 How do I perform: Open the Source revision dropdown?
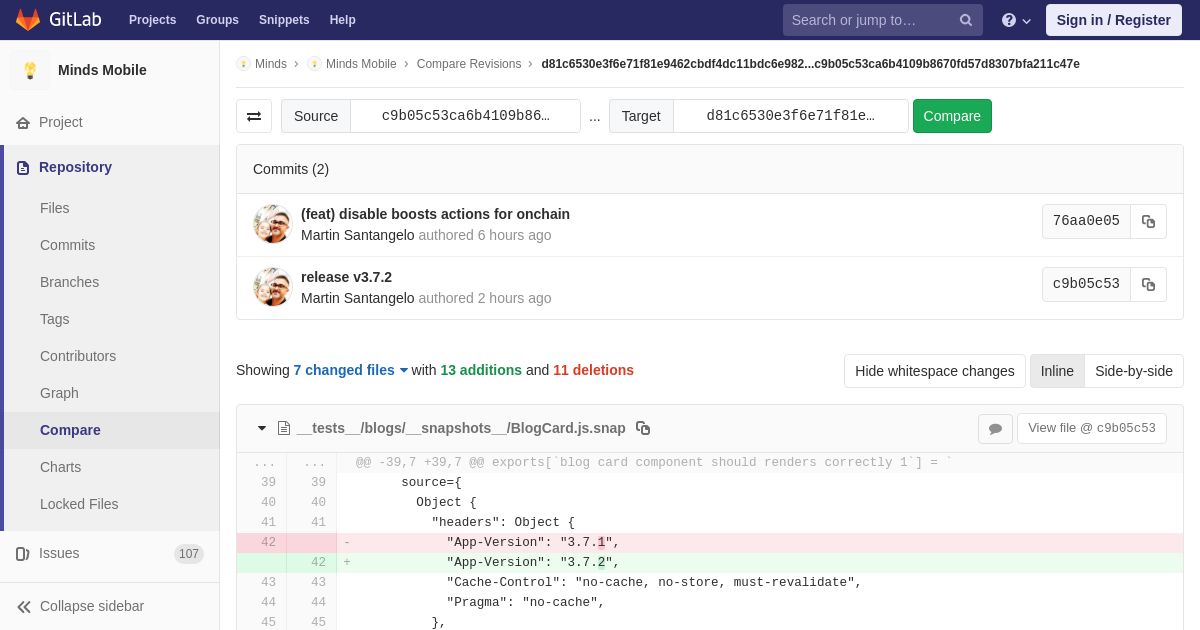(465, 116)
